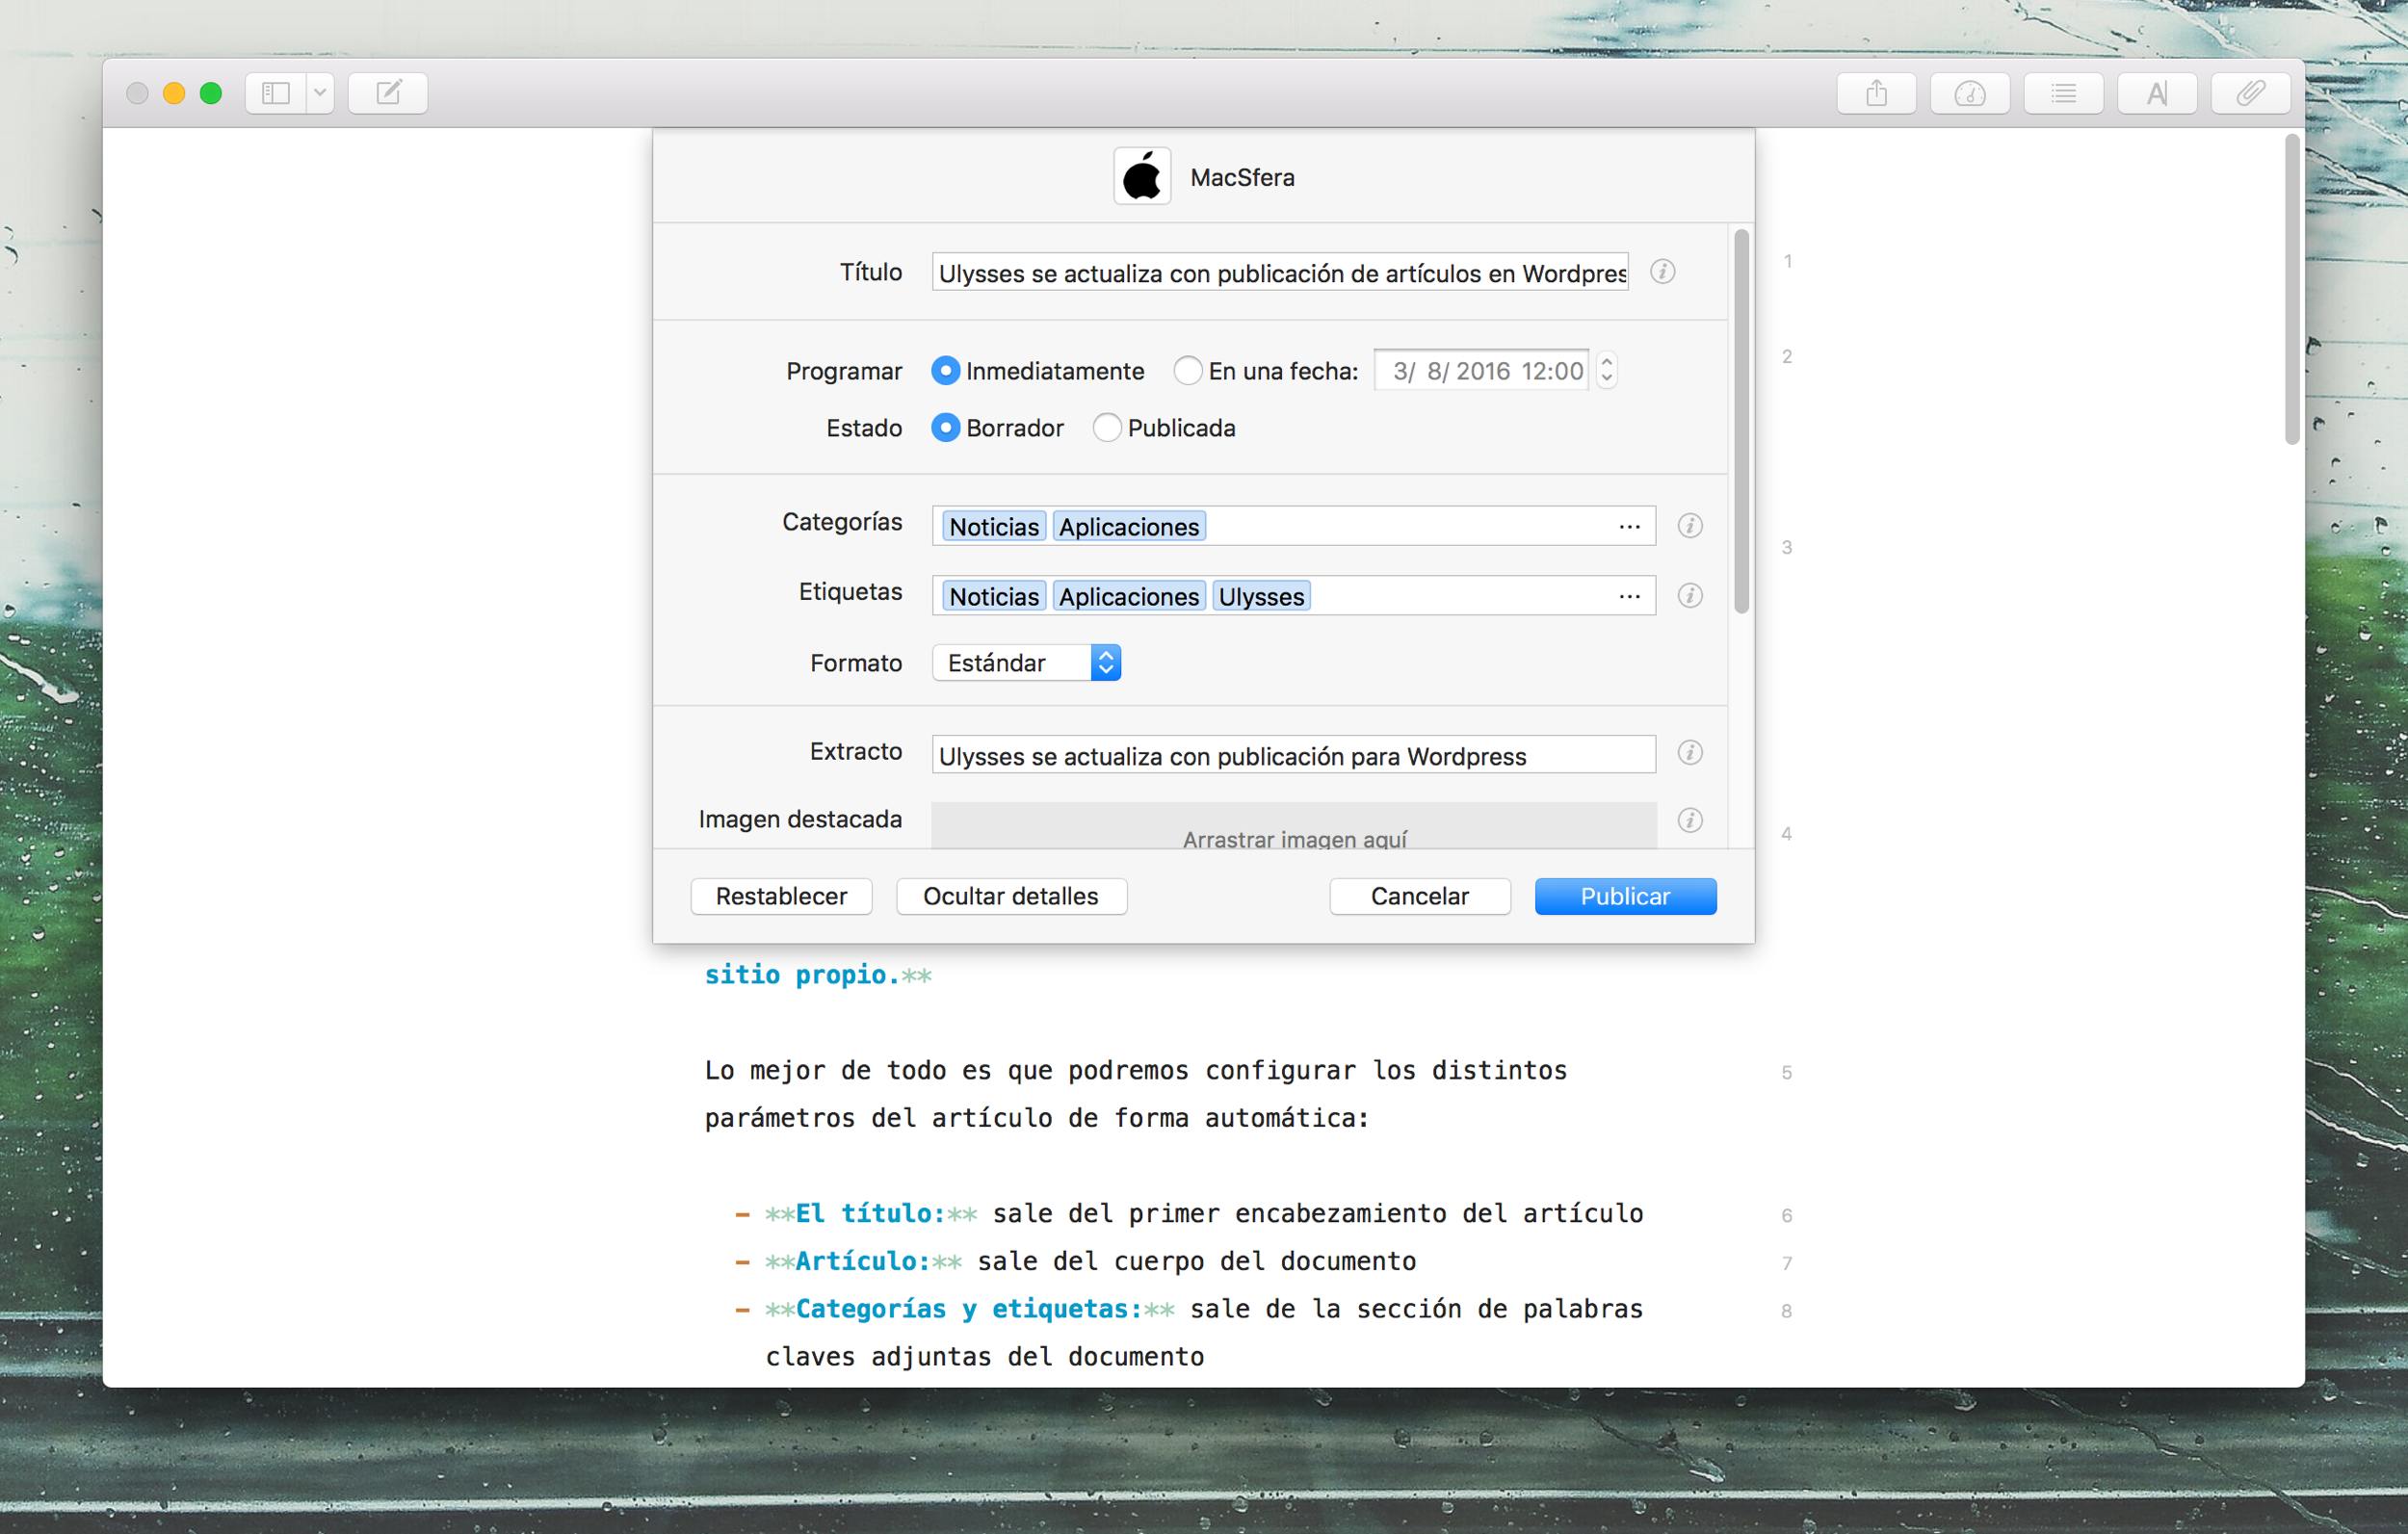2408x1534 pixels.
Task: Click the info icon beside Etiquetas
Action: pos(1690,595)
